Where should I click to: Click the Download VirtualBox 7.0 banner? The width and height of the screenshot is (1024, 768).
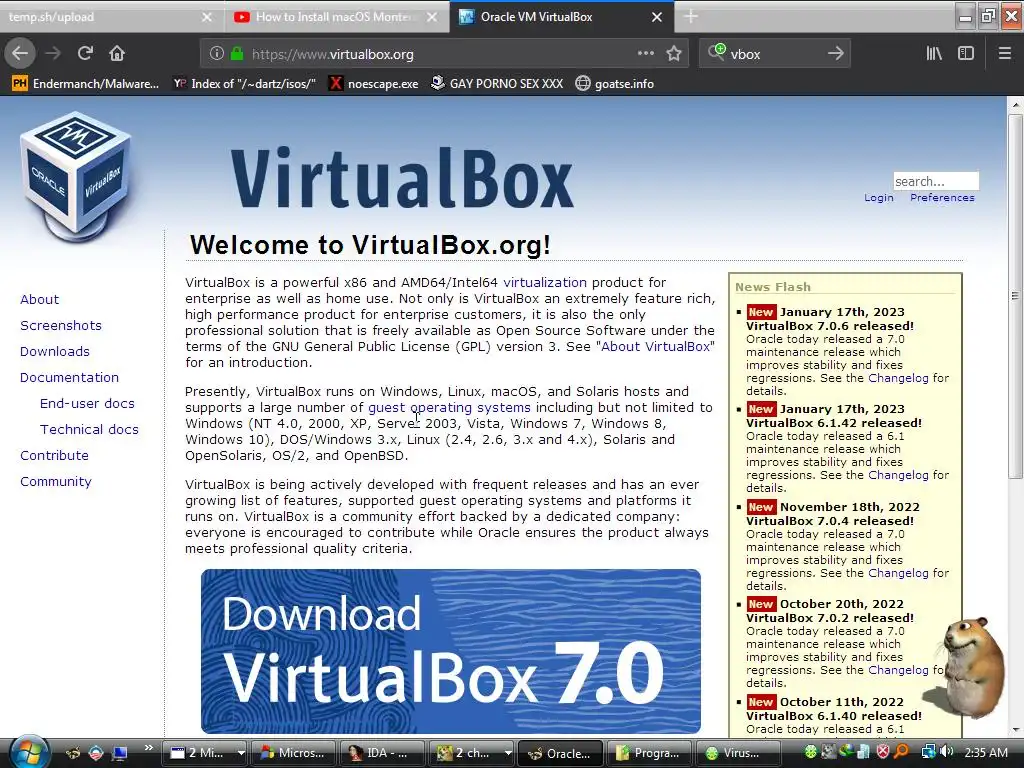451,651
